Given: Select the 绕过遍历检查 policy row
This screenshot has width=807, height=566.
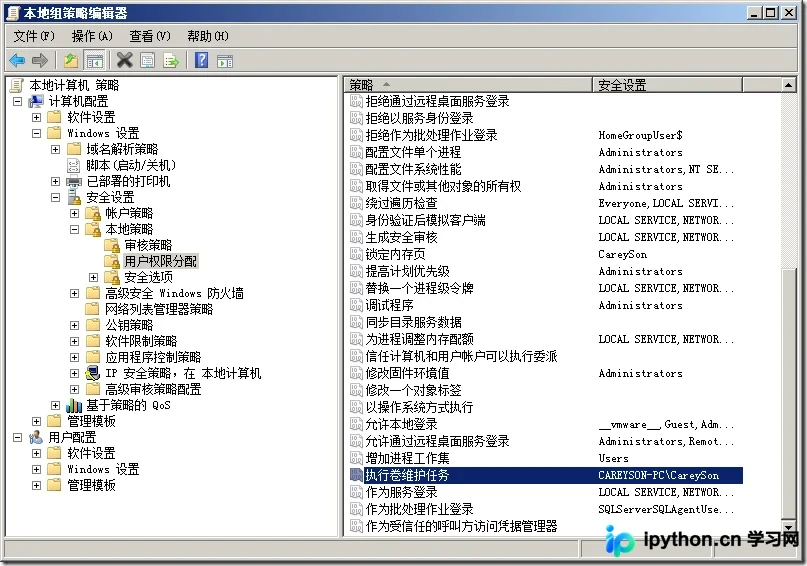Looking at the screenshot, I should pyautogui.click(x=544, y=203).
